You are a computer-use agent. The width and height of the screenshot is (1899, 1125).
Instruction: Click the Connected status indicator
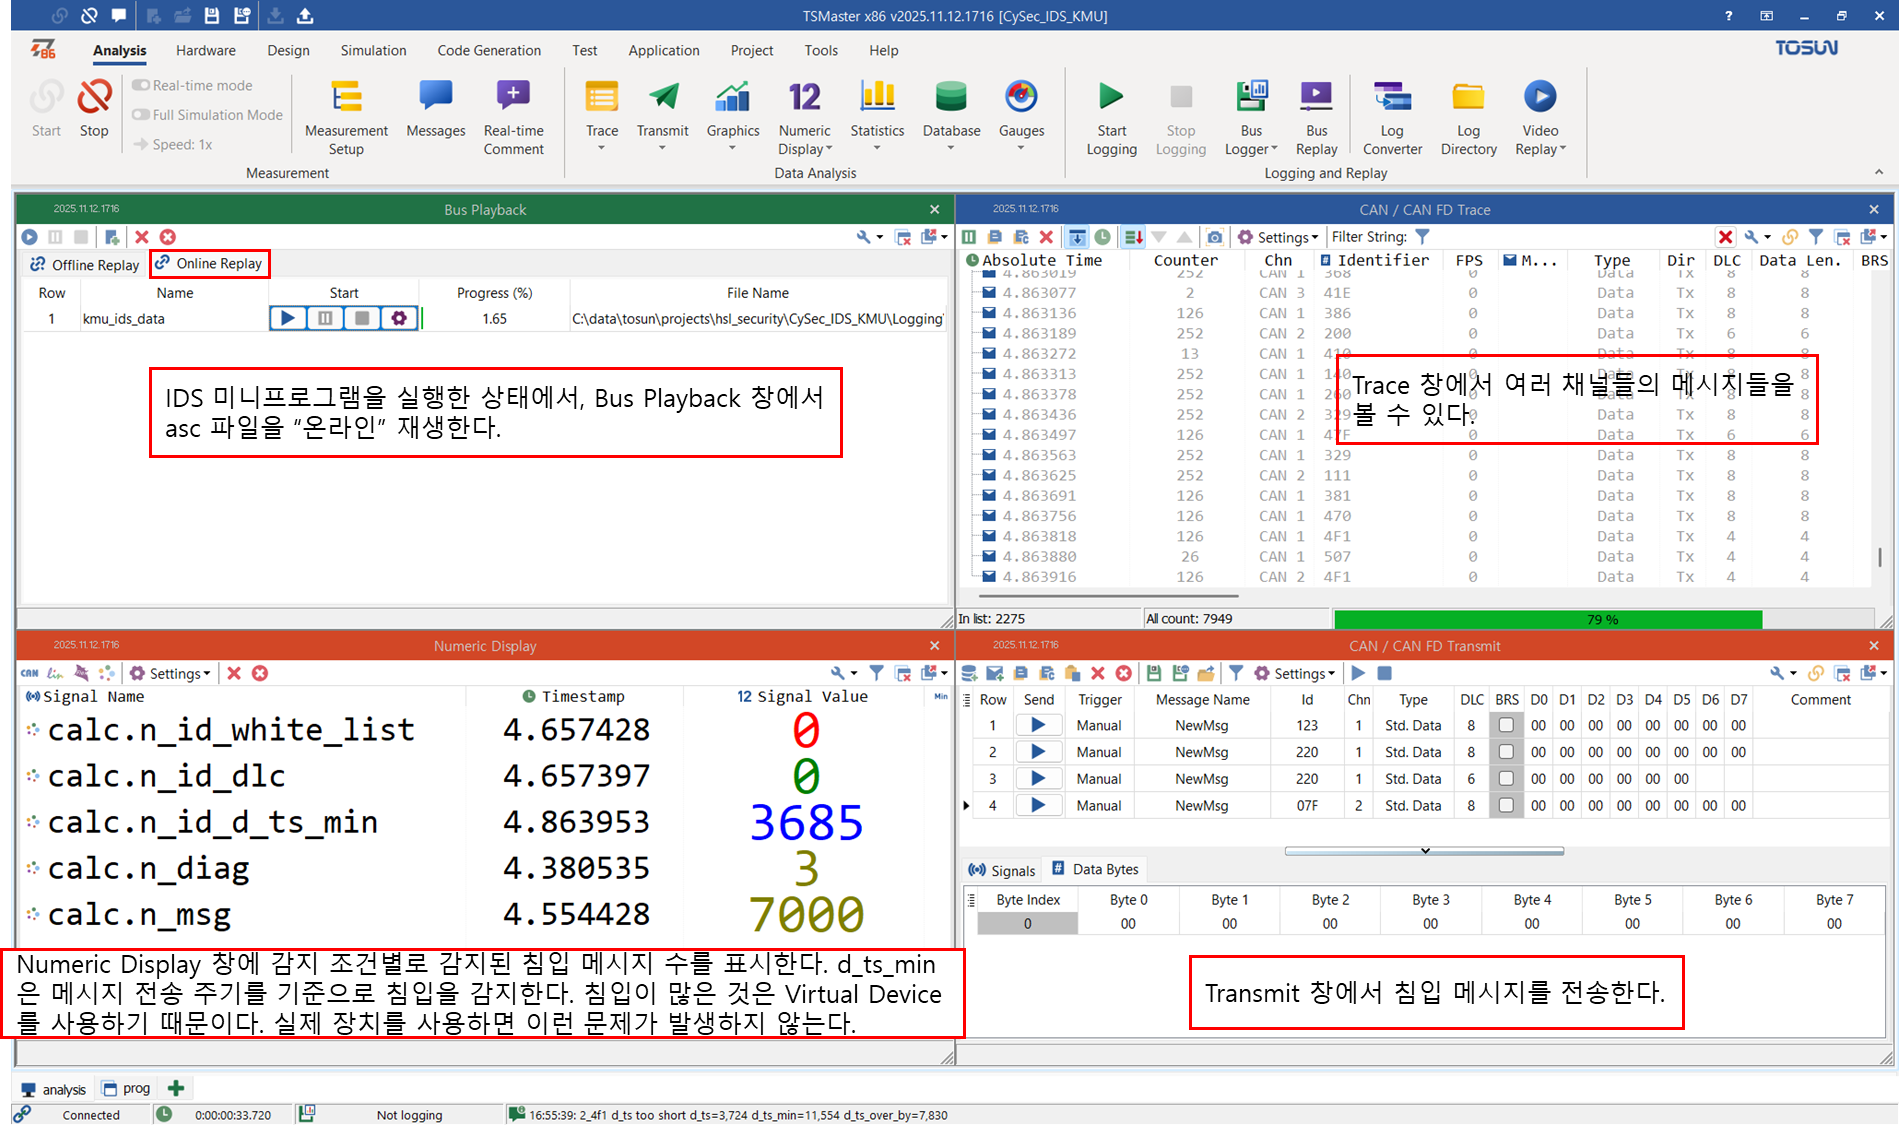click(90, 1115)
